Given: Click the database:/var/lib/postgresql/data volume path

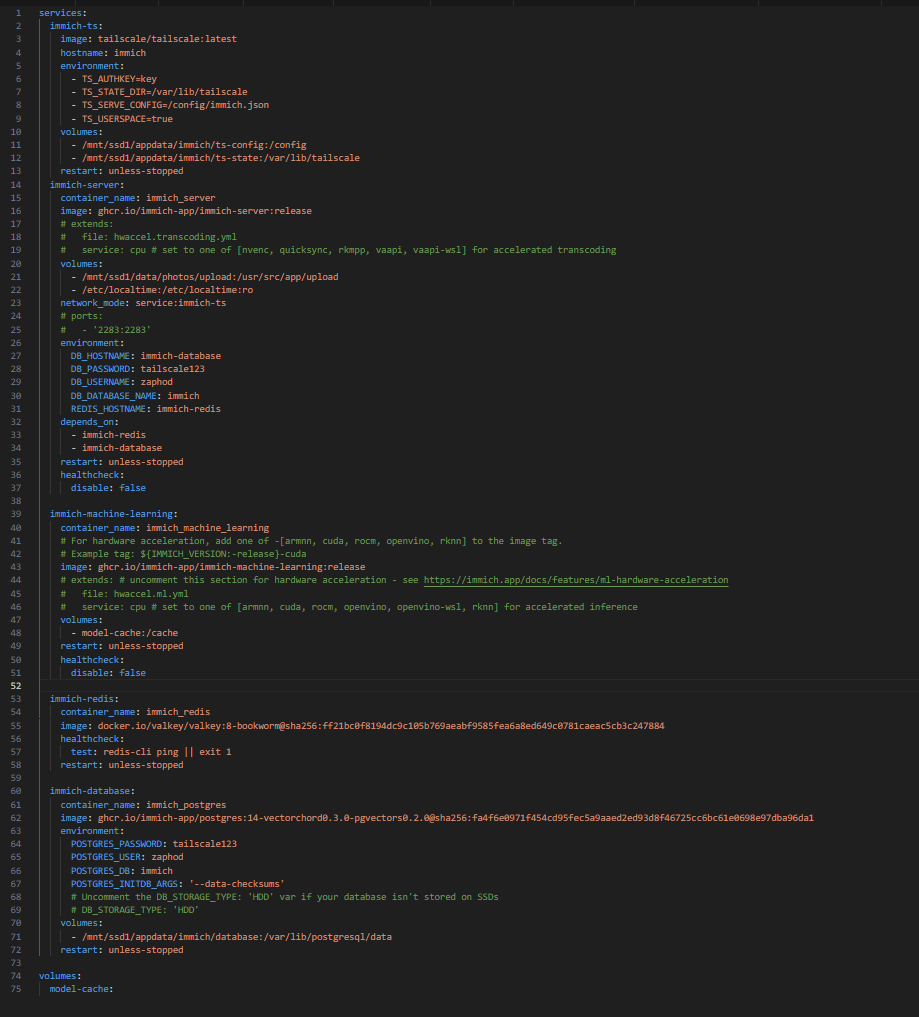Looking at the screenshot, I should click(x=237, y=937).
